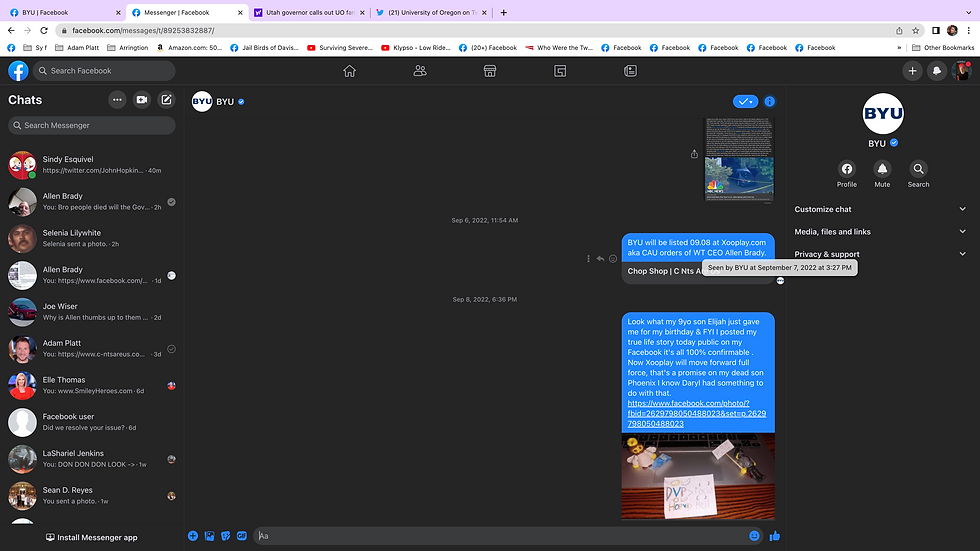Bookmark this page star icon
Image resolution: width=980 pixels, height=551 pixels.
[x=916, y=30]
